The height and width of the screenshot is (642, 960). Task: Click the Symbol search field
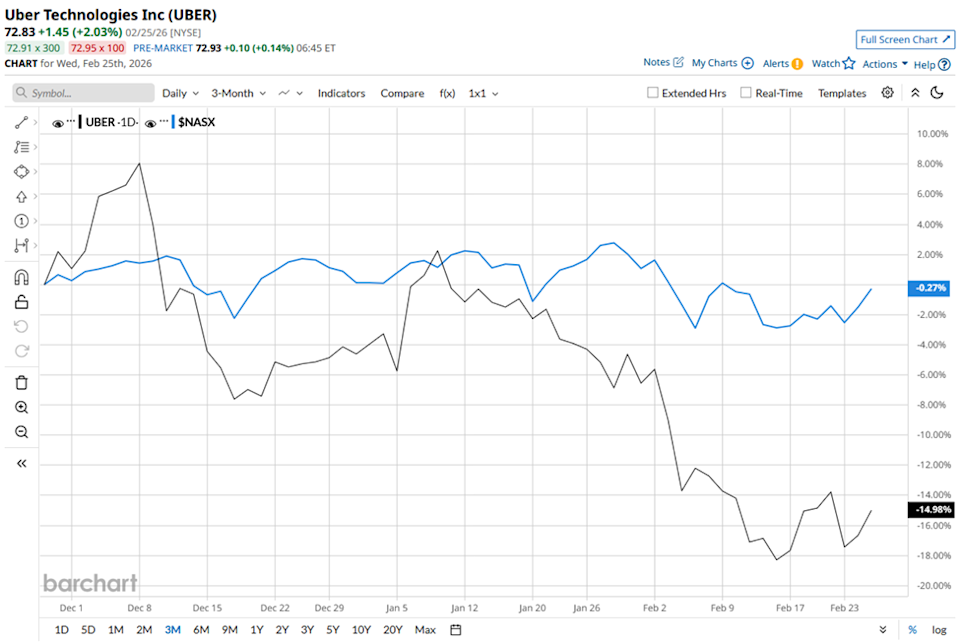(x=83, y=93)
